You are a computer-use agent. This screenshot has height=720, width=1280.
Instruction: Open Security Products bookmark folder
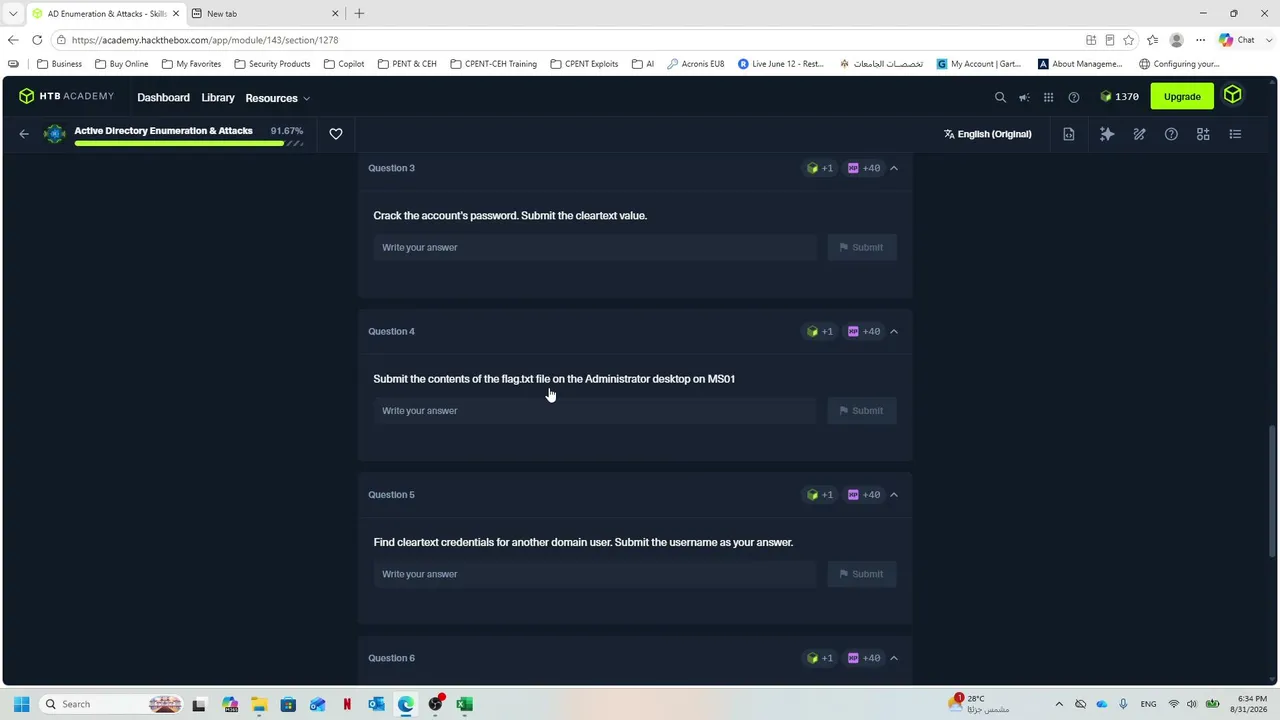pyautogui.click(x=272, y=64)
